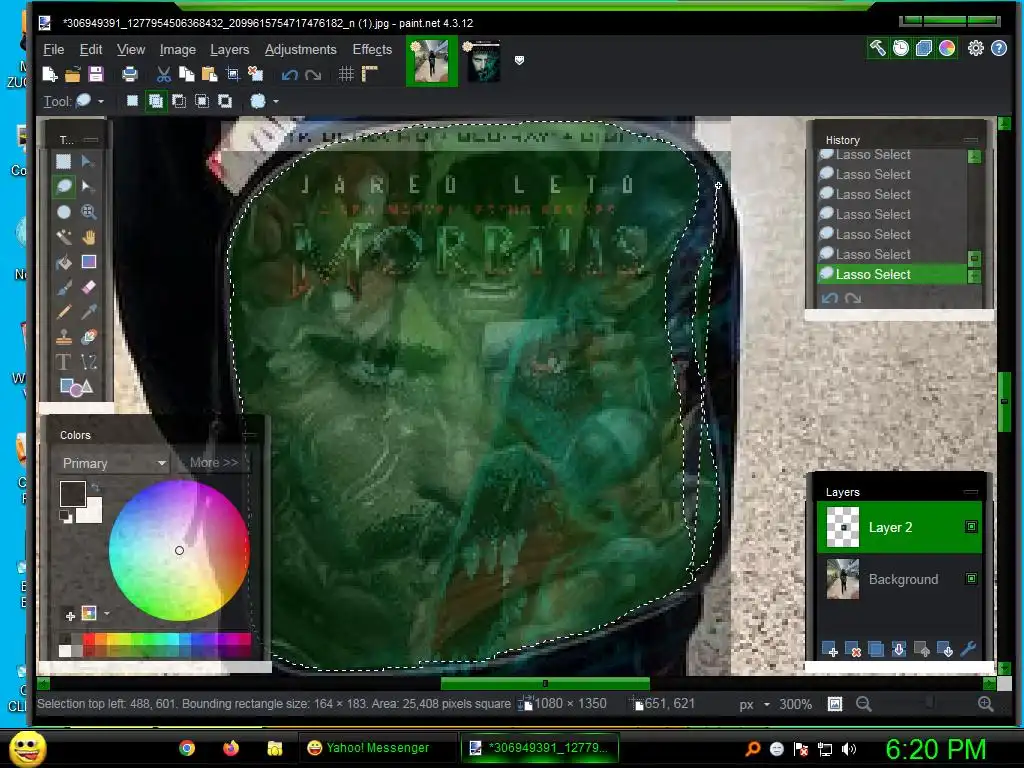Toggle Background layer visibility checkbox
Image resolution: width=1024 pixels, height=768 pixels.
pos(971,579)
